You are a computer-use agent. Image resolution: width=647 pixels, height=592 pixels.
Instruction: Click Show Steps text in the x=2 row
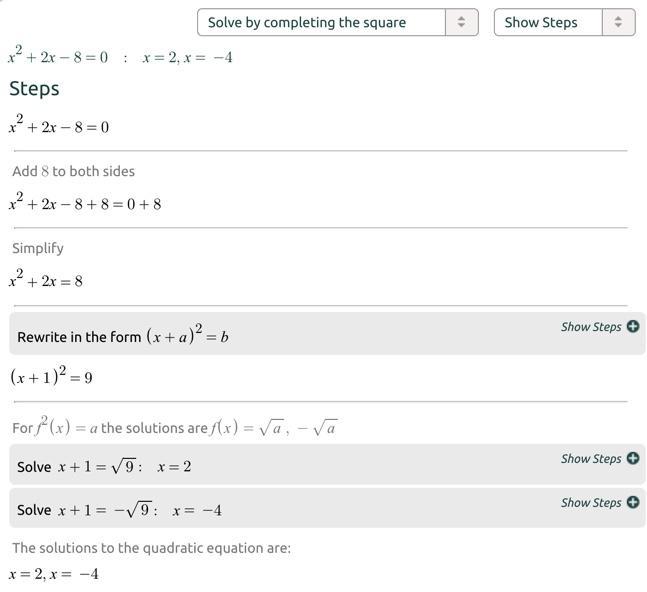click(x=591, y=459)
